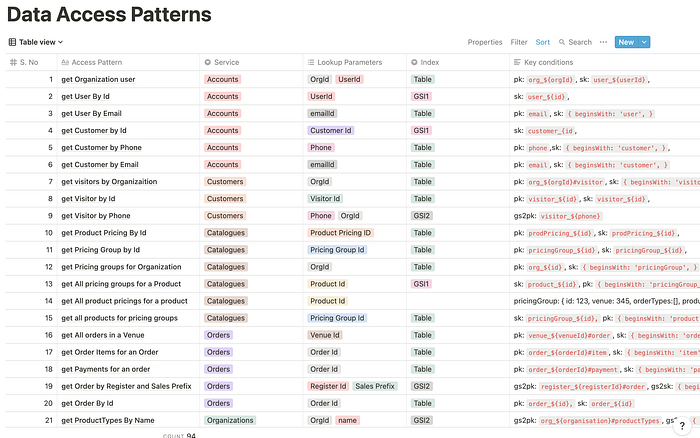Open the 'get Customer by Email' row
This screenshot has width=700, height=438.
click(100, 165)
